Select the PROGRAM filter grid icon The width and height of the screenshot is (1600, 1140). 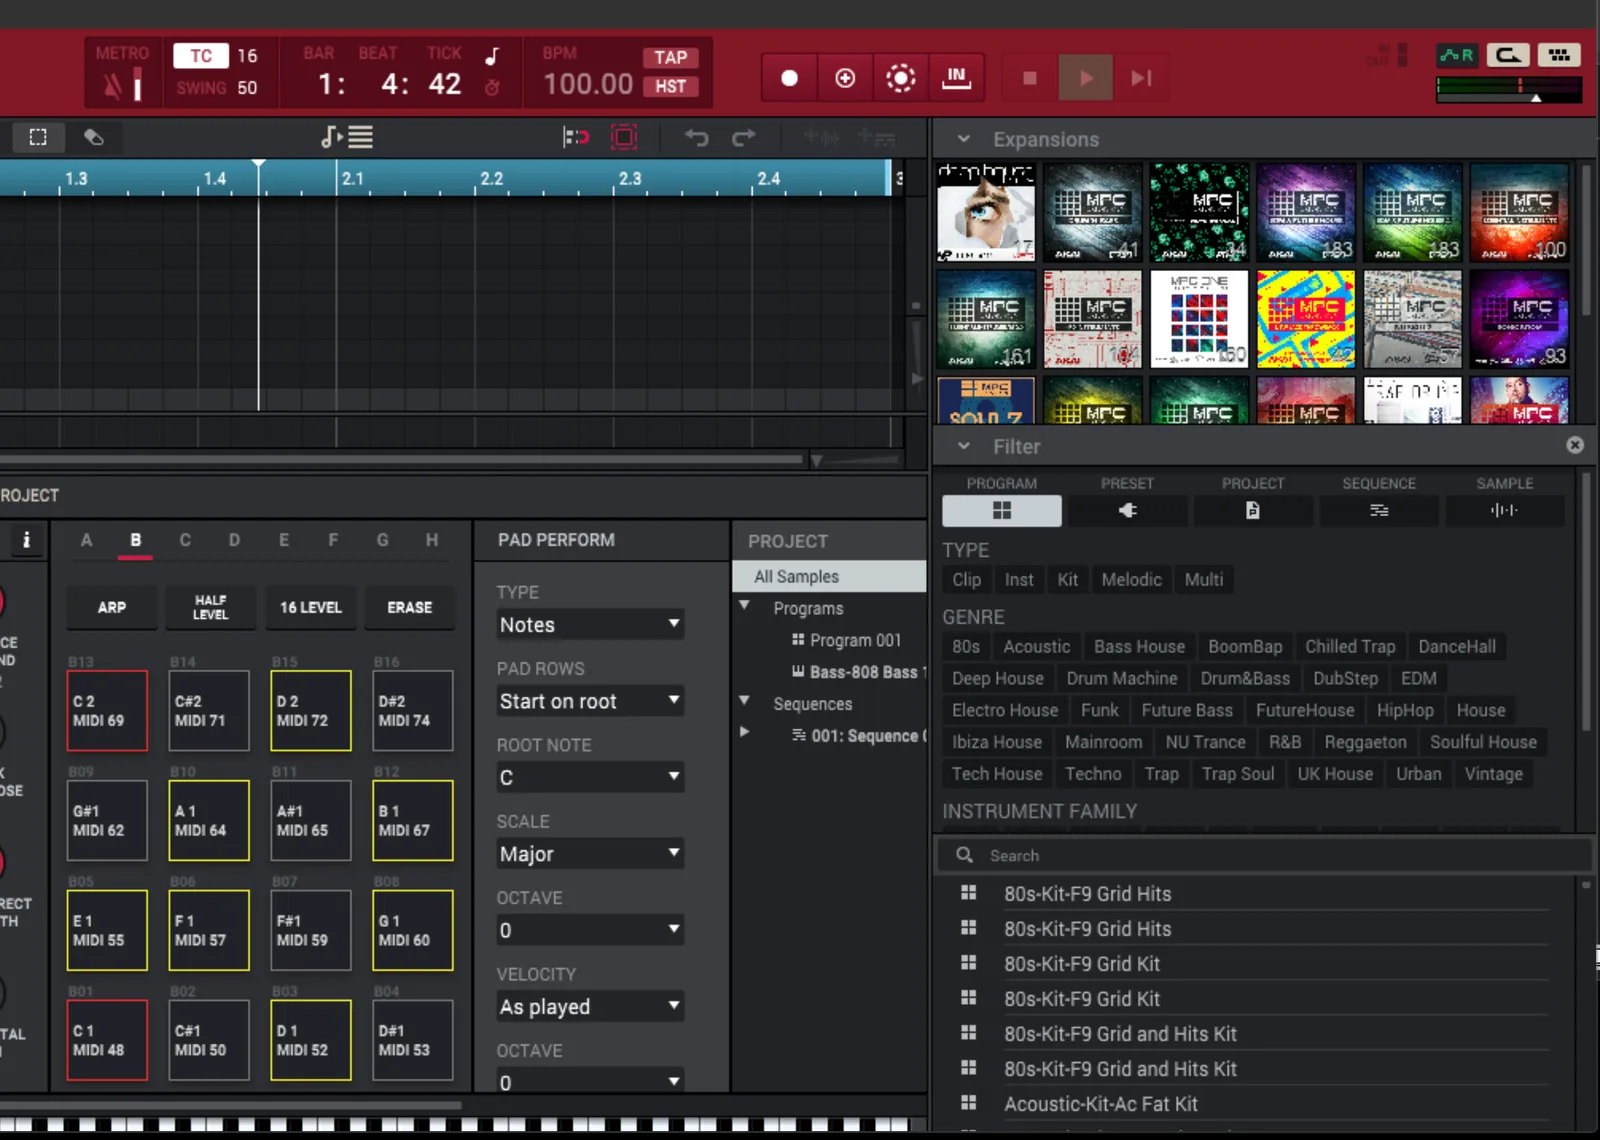1001,510
